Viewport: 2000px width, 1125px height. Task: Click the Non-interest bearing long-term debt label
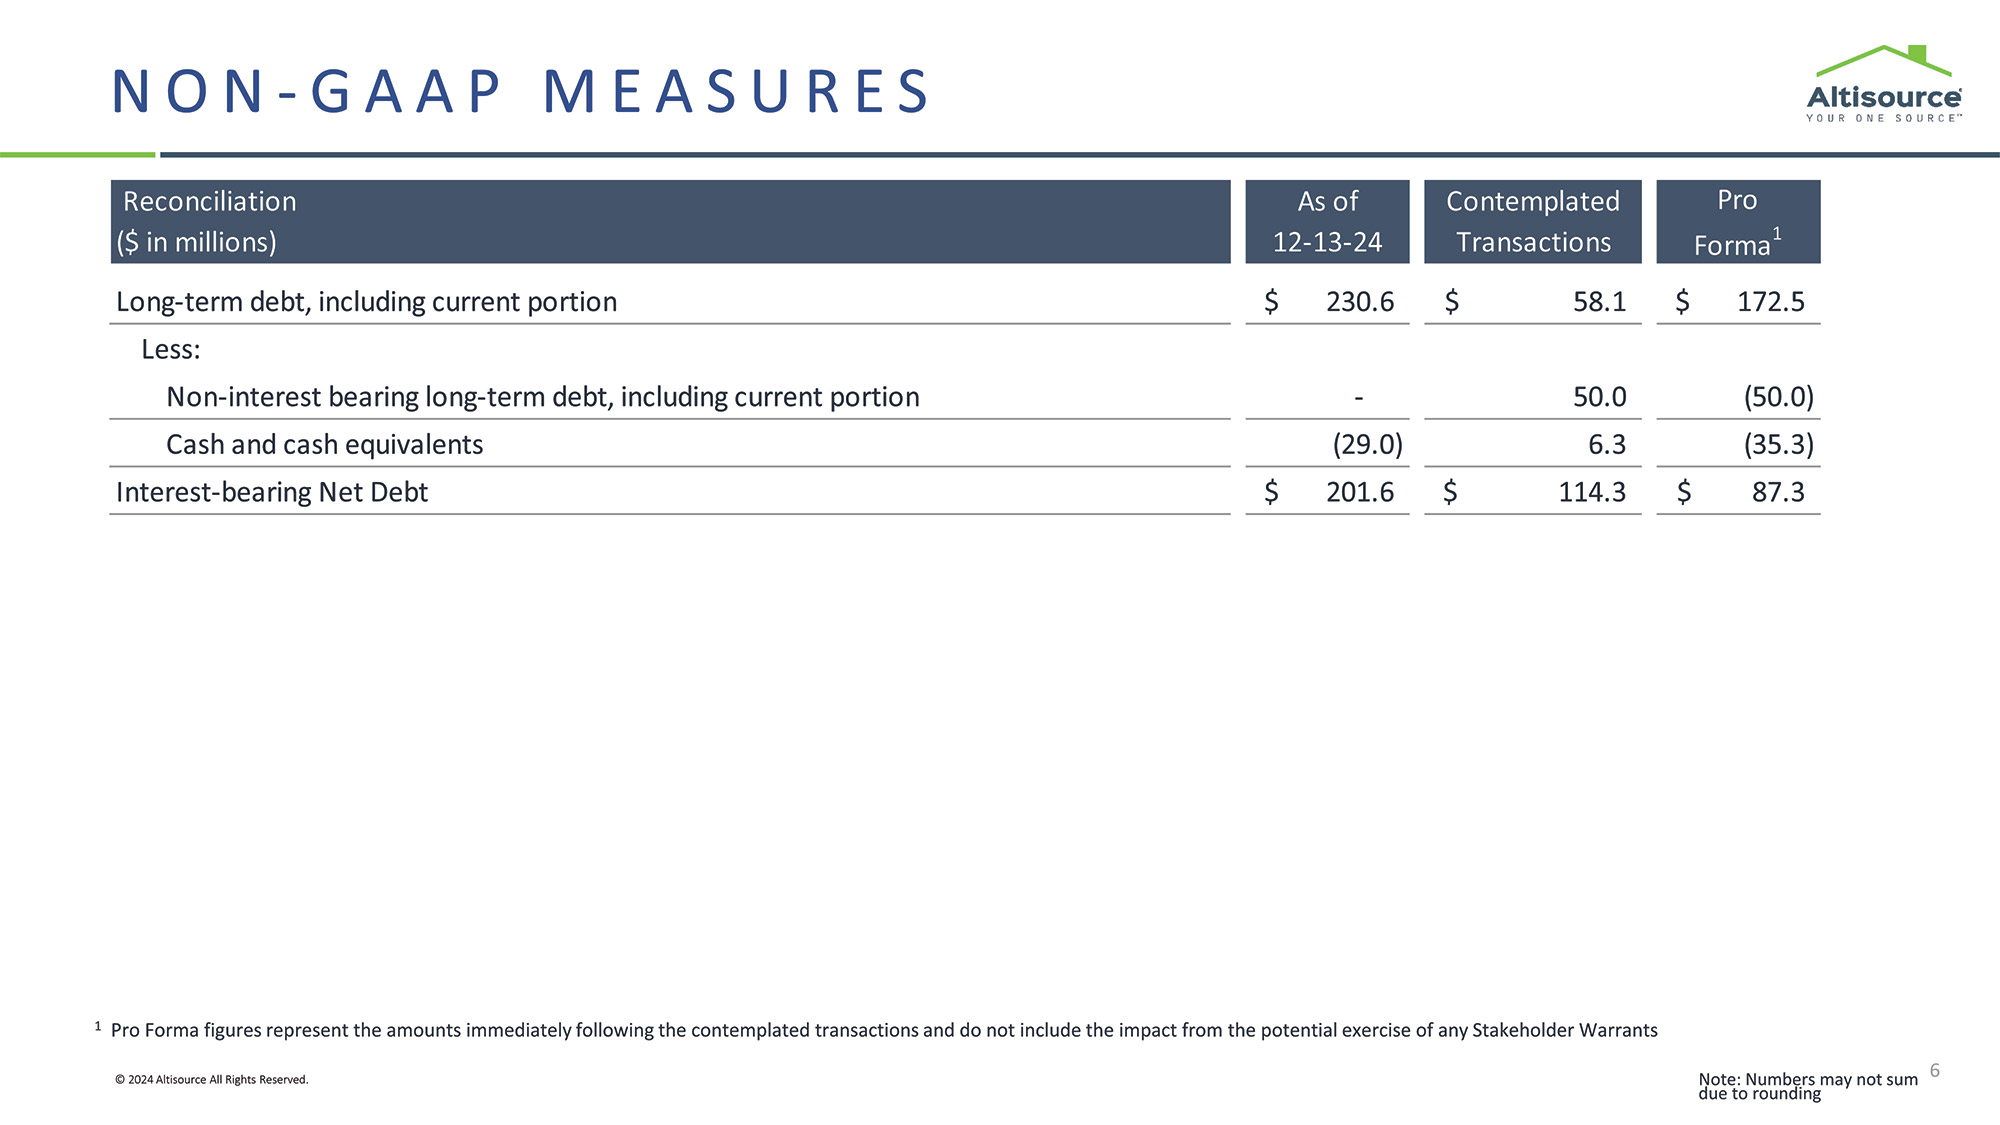542,397
